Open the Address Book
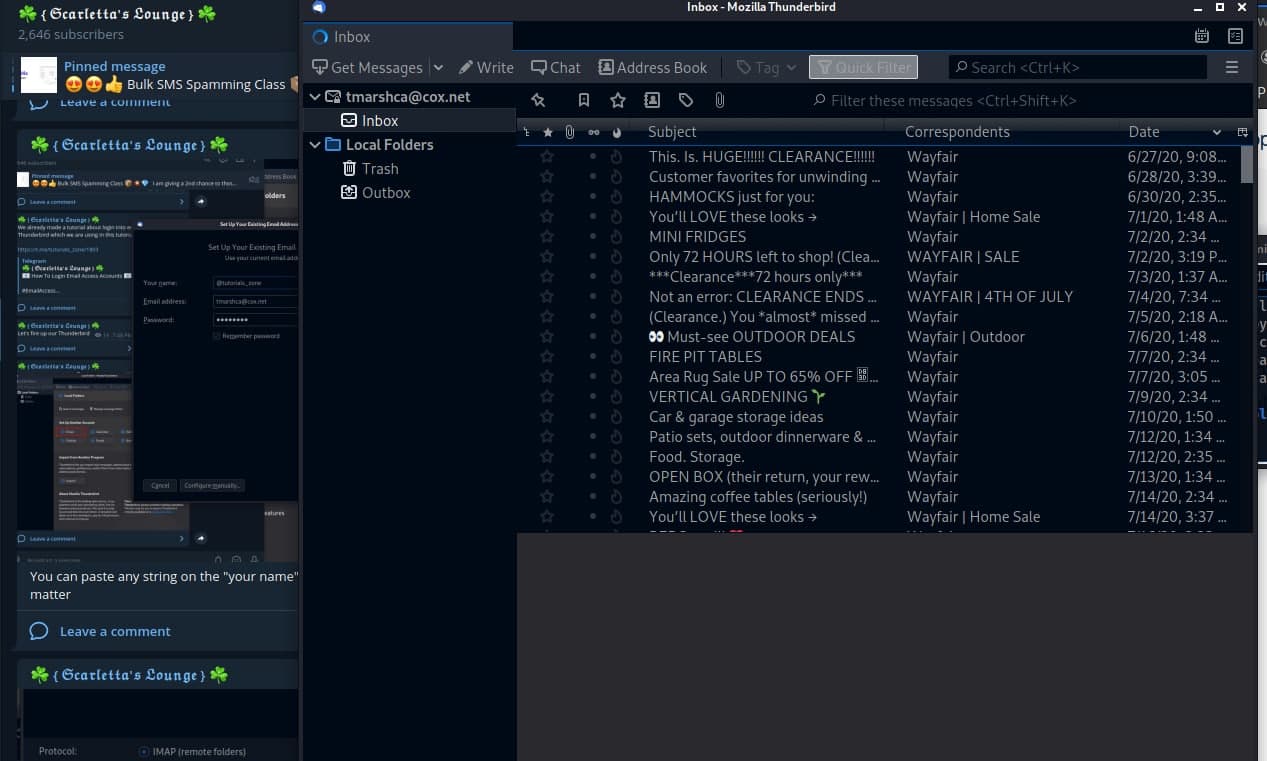This screenshot has height=761, width=1267. tap(652, 67)
